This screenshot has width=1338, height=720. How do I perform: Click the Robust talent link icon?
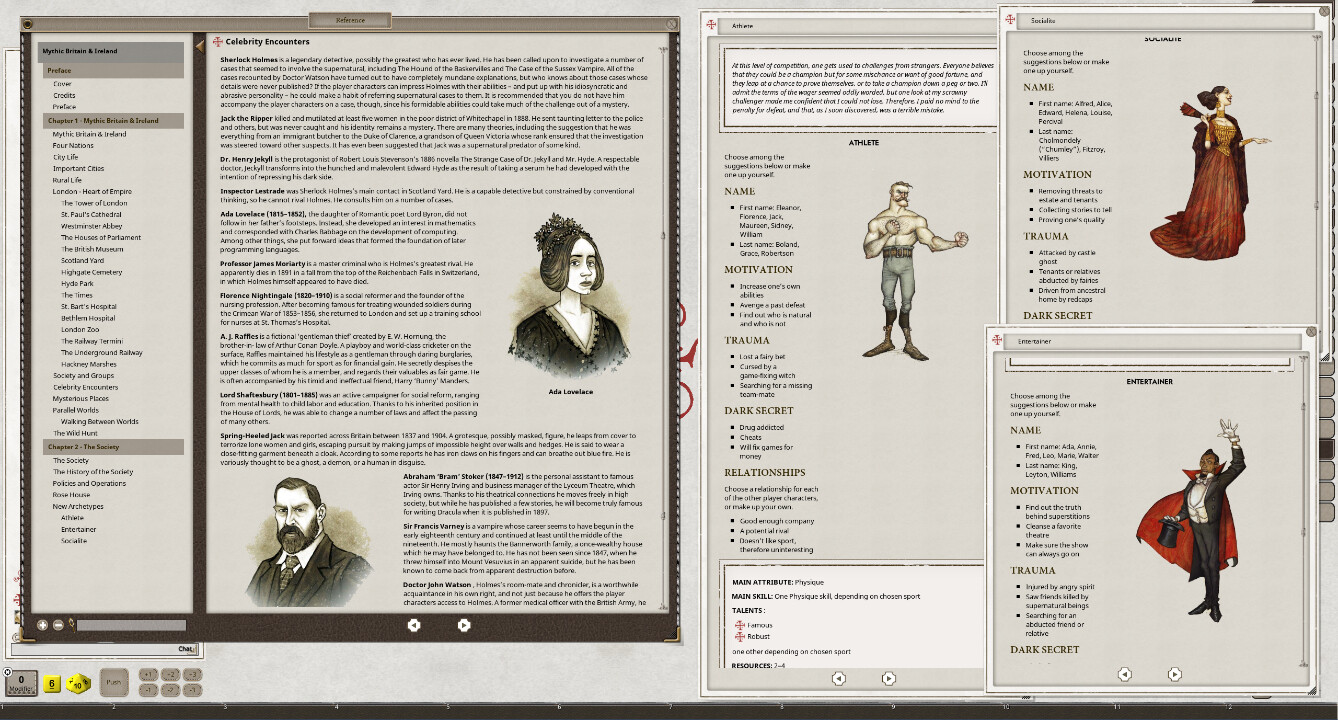point(739,636)
